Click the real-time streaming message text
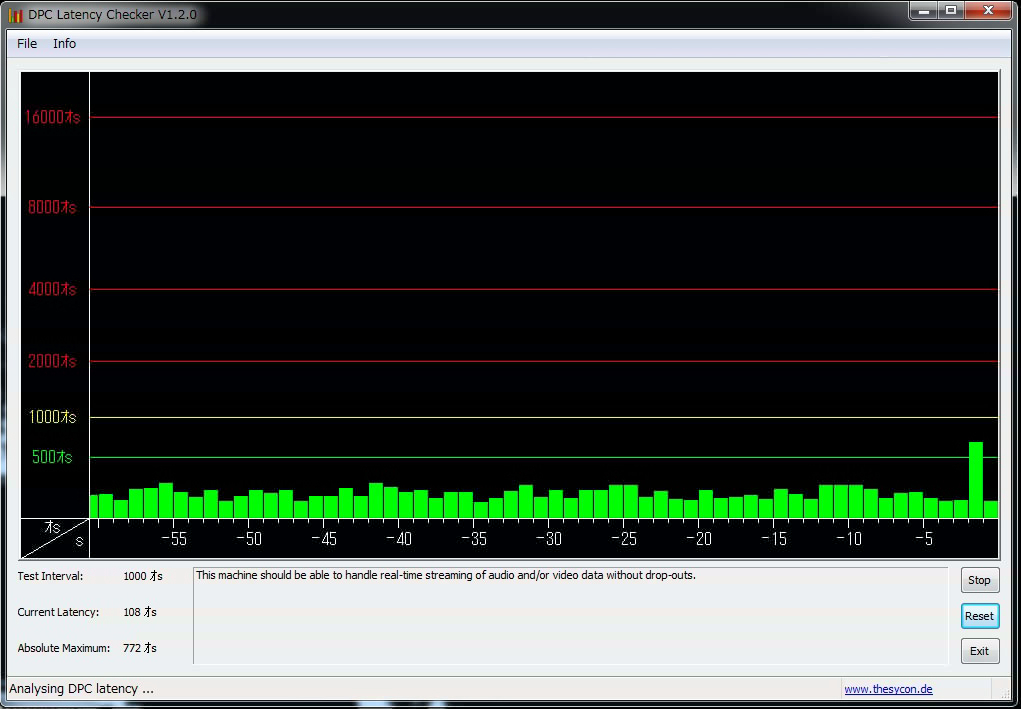Viewport: 1021px width, 709px height. pyautogui.click(x=446, y=576)
